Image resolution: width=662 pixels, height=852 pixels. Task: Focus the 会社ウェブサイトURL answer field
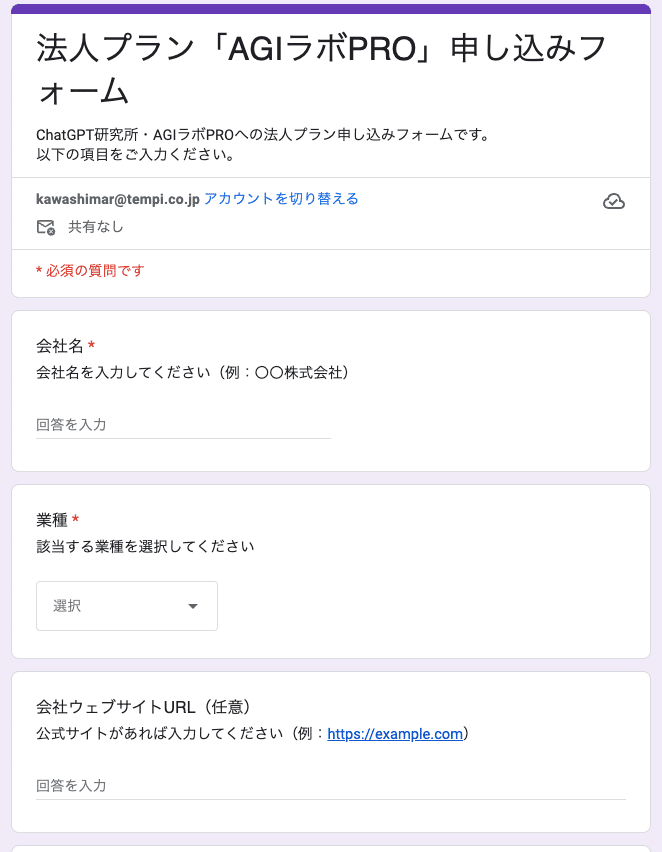click(x=330, y=785)
